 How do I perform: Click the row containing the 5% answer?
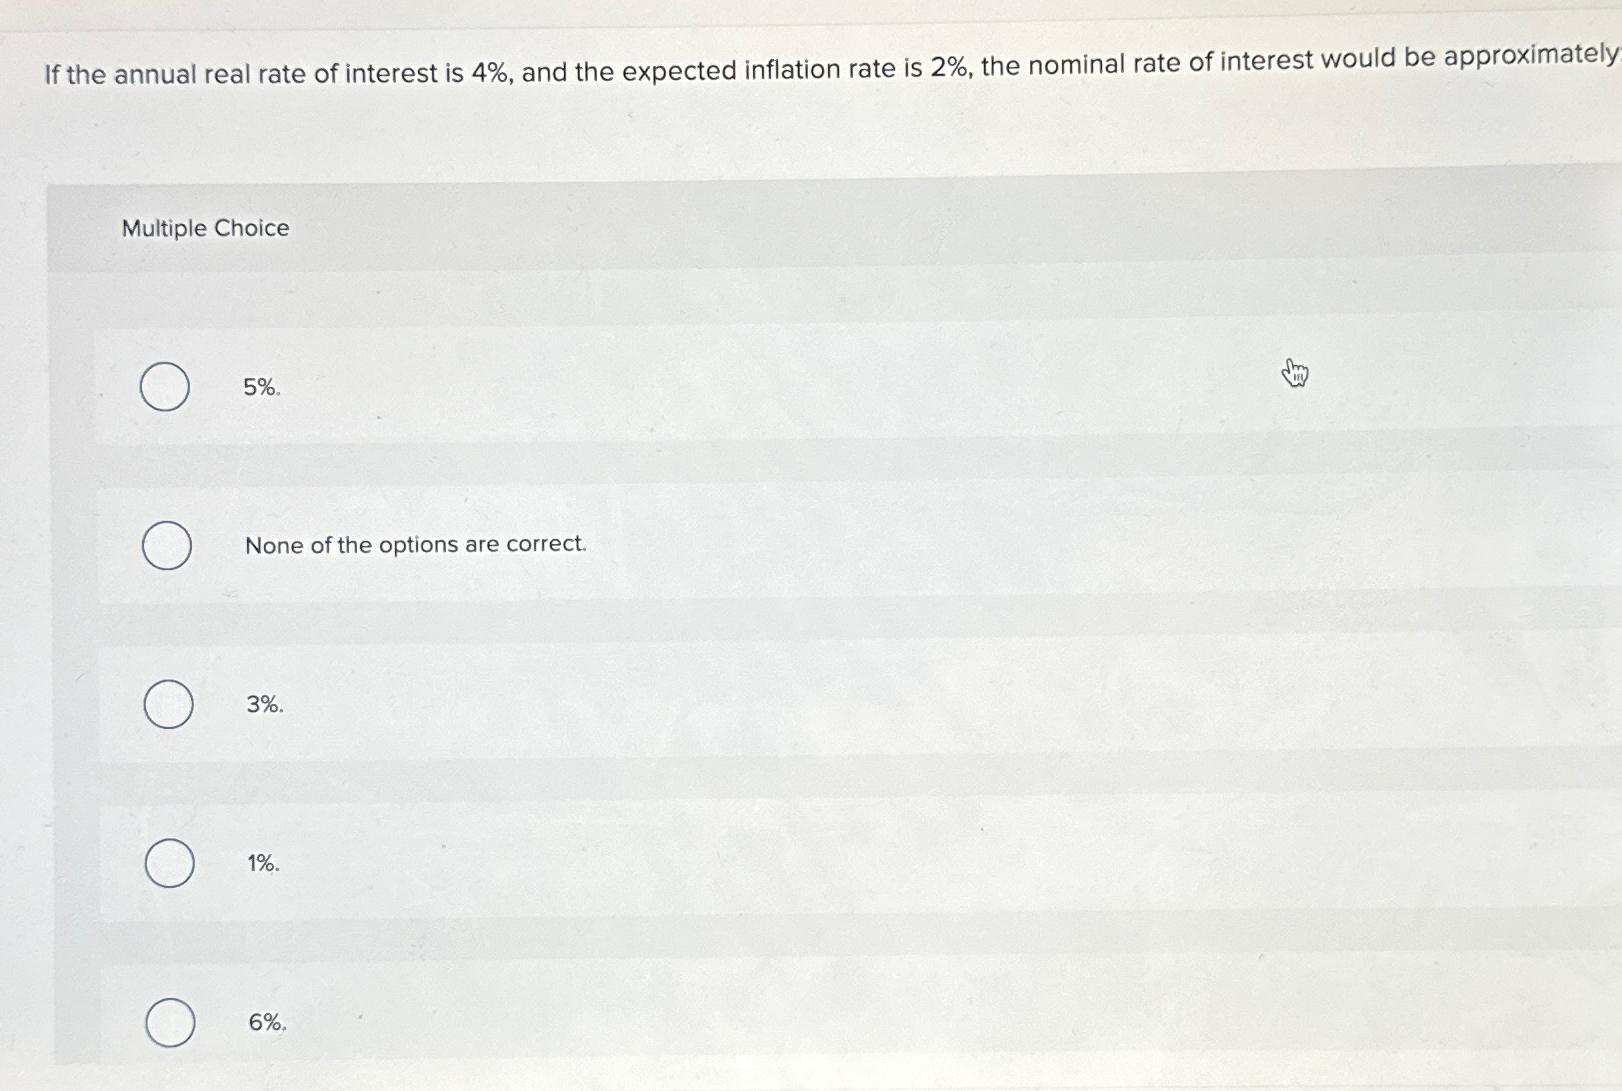tap(700, 388)
